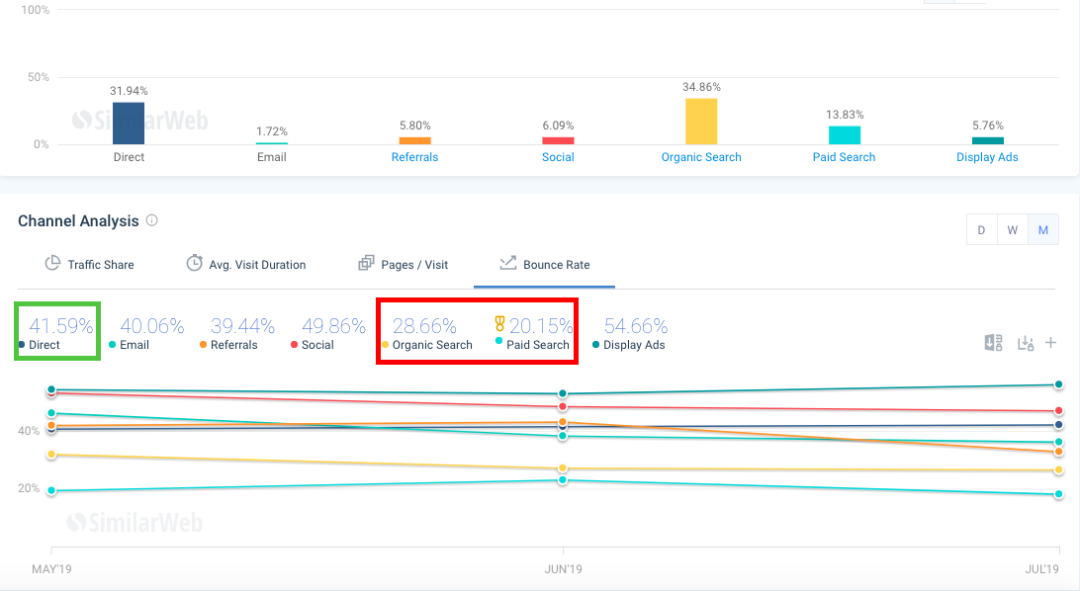1080x591 pixels.
Task: Toggle the Social series in legend
Action: coord(317,345)
